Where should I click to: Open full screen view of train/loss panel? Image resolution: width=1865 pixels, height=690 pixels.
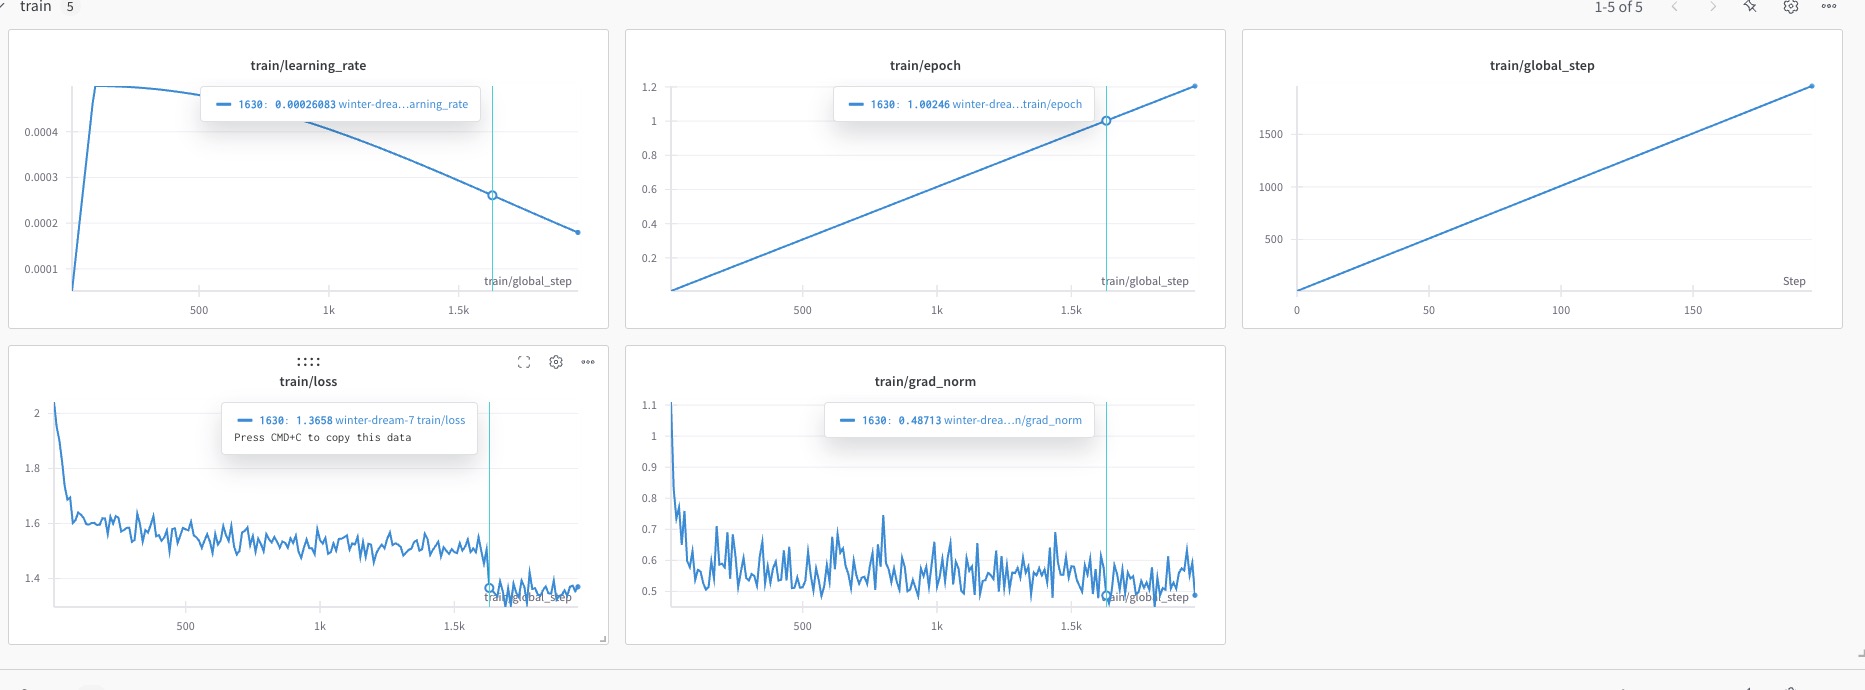[x=524, y=362]
